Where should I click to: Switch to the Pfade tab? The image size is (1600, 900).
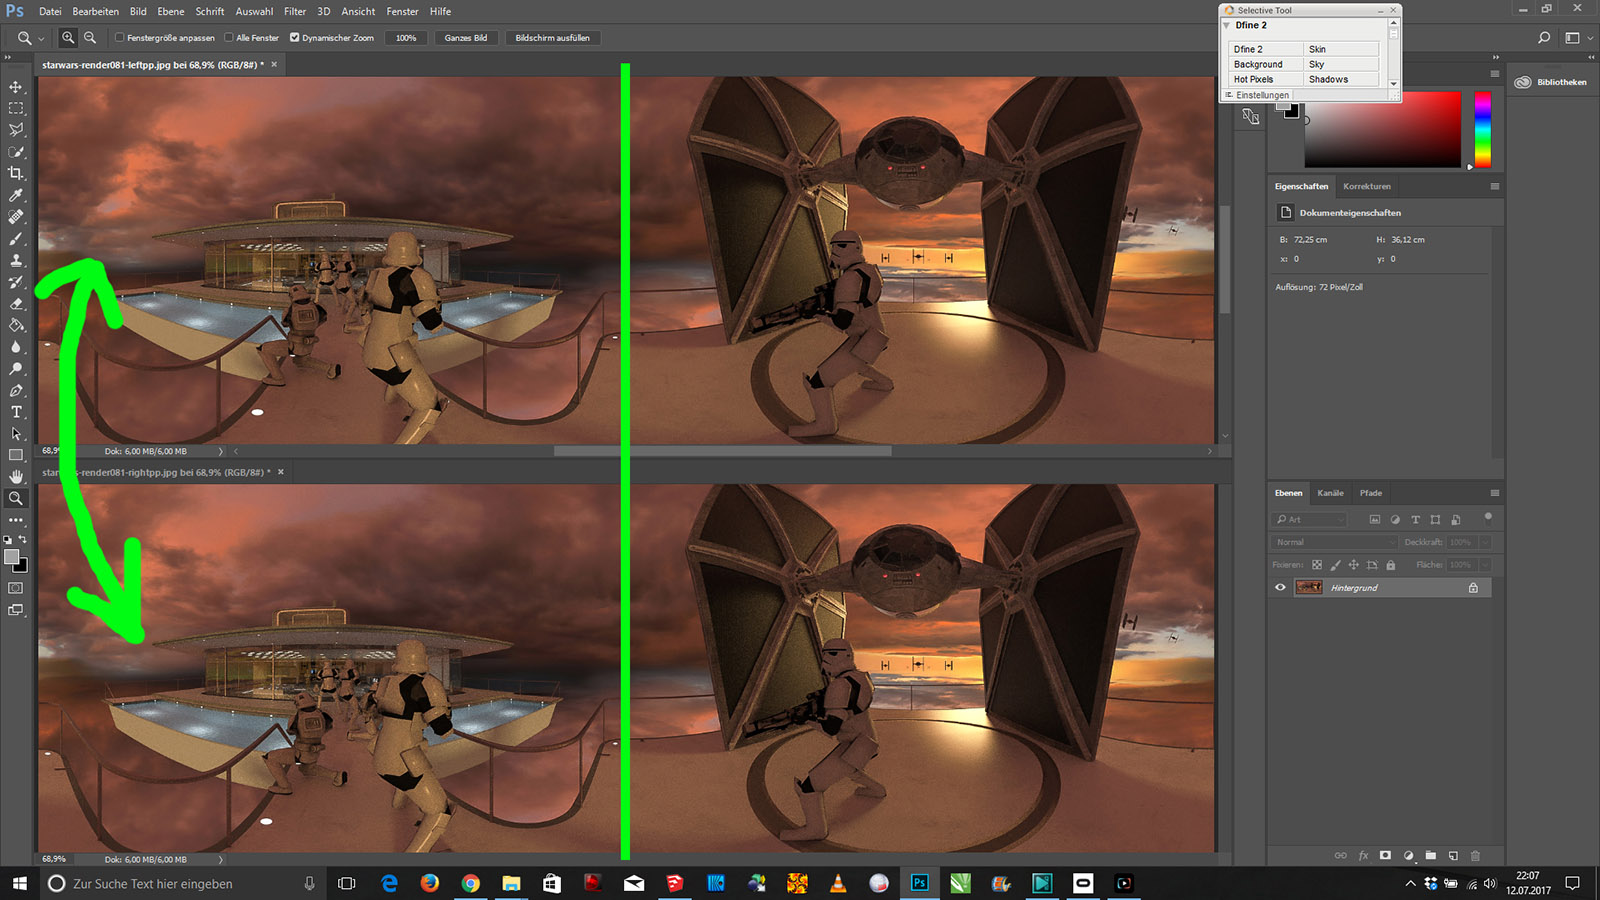point(1371,493)
